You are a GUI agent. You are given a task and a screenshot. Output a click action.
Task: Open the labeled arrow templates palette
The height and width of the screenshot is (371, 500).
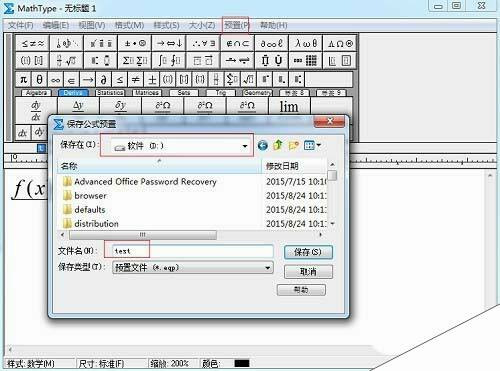coord(237,61)
